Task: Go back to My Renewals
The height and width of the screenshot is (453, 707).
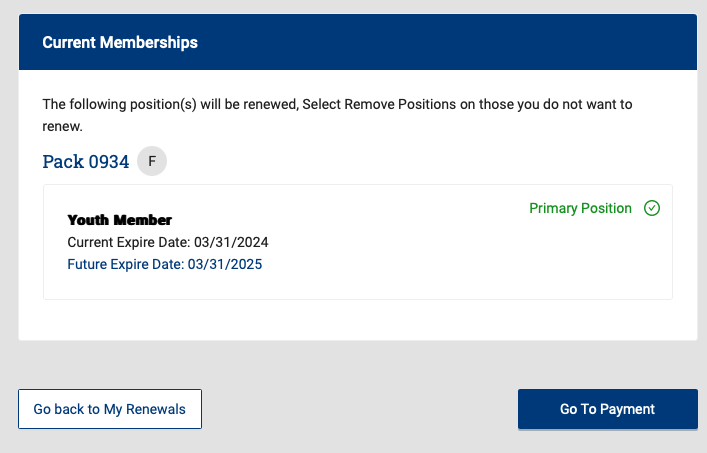Action: (110, 409)
